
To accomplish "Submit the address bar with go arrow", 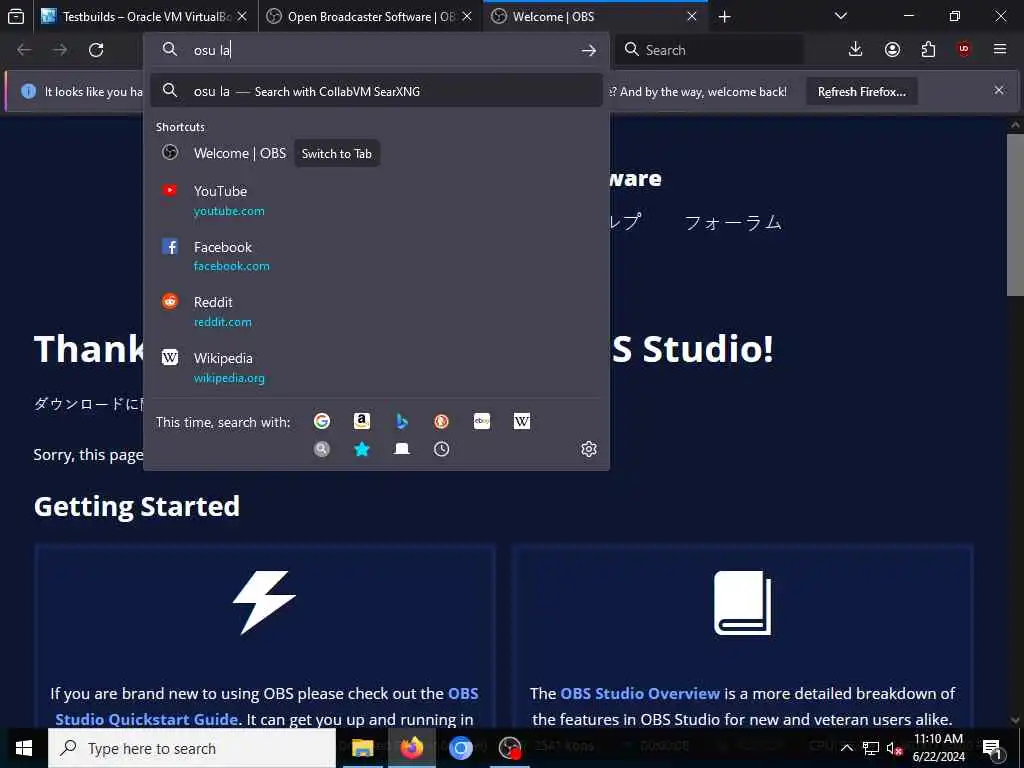I will (x=588, y=50).
